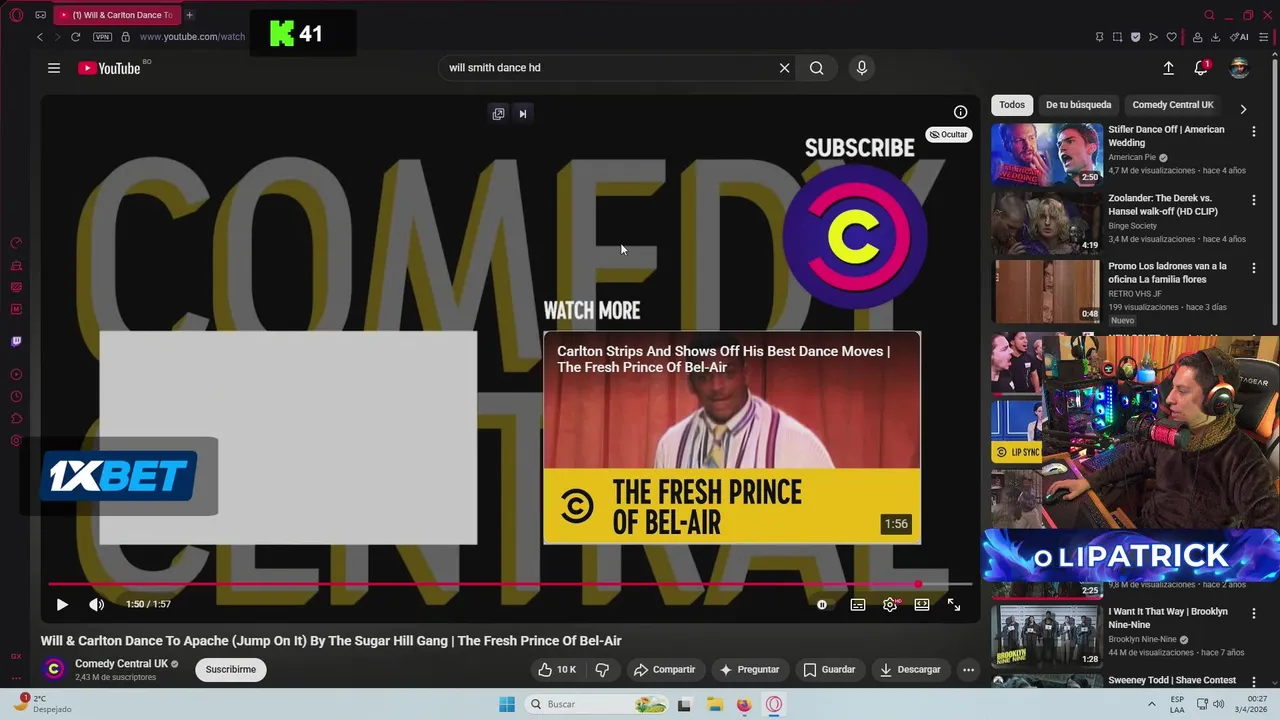Click the Comedy Central subscribe logo on end screen
Image resolution: width=1280 pixels, height=720 pixels.
point(855,237)
